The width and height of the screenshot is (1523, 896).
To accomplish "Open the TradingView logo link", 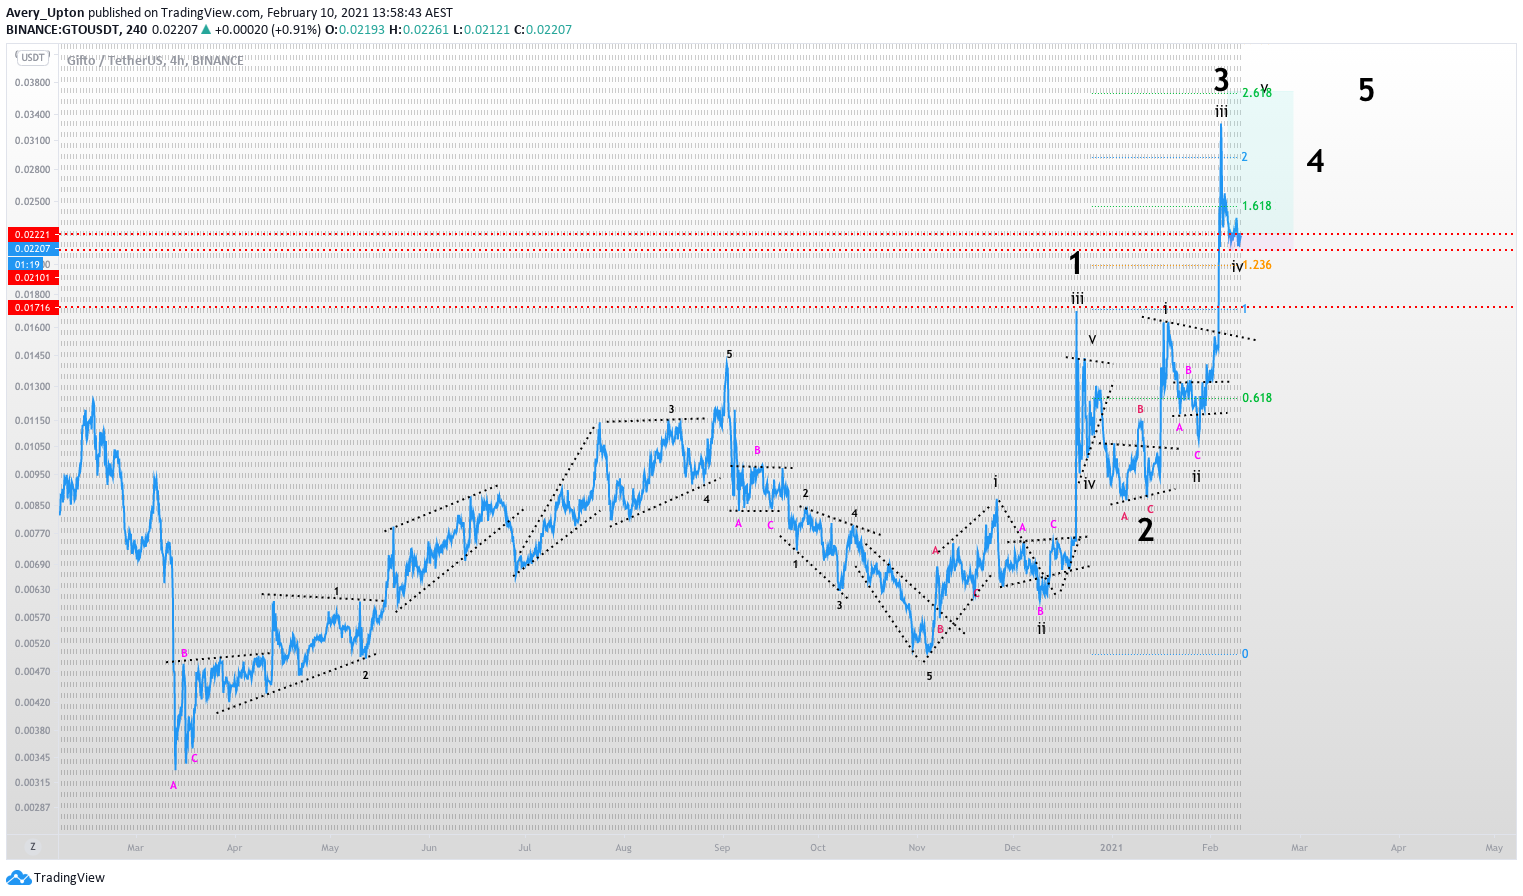I will 56,877.
